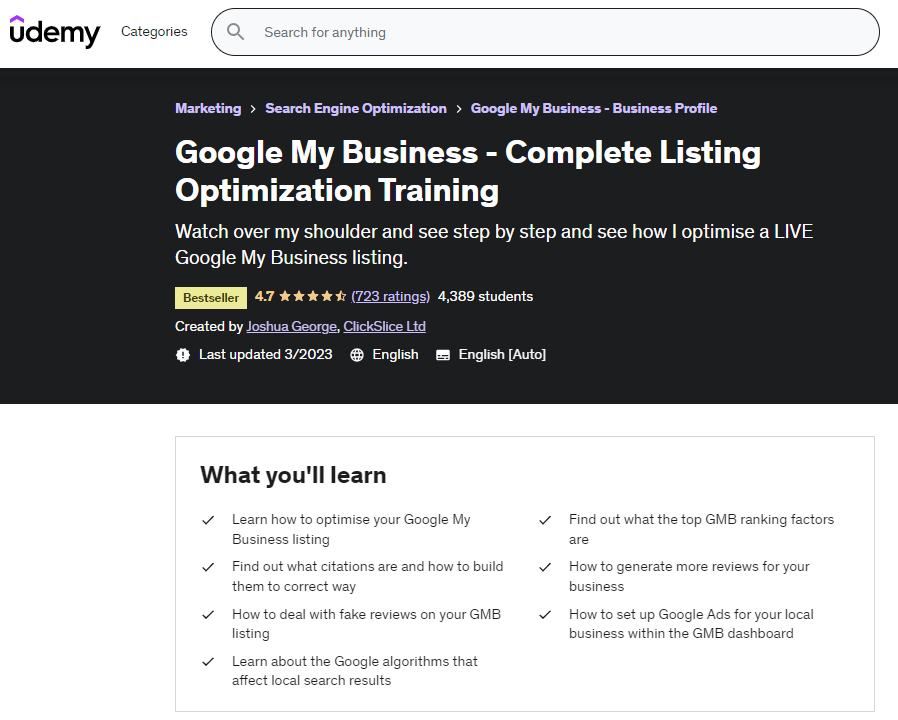This screenshot has width=898, height=720.
Task: Open the Categories menu
Action: point(154,32)
